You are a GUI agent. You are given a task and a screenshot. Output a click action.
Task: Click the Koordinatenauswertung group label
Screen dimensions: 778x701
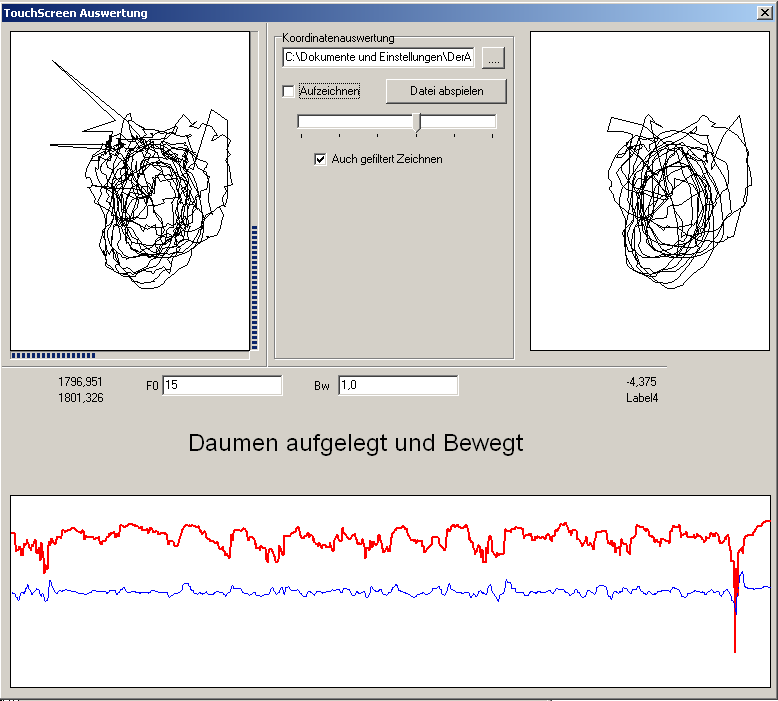click(x=338, y=38)
